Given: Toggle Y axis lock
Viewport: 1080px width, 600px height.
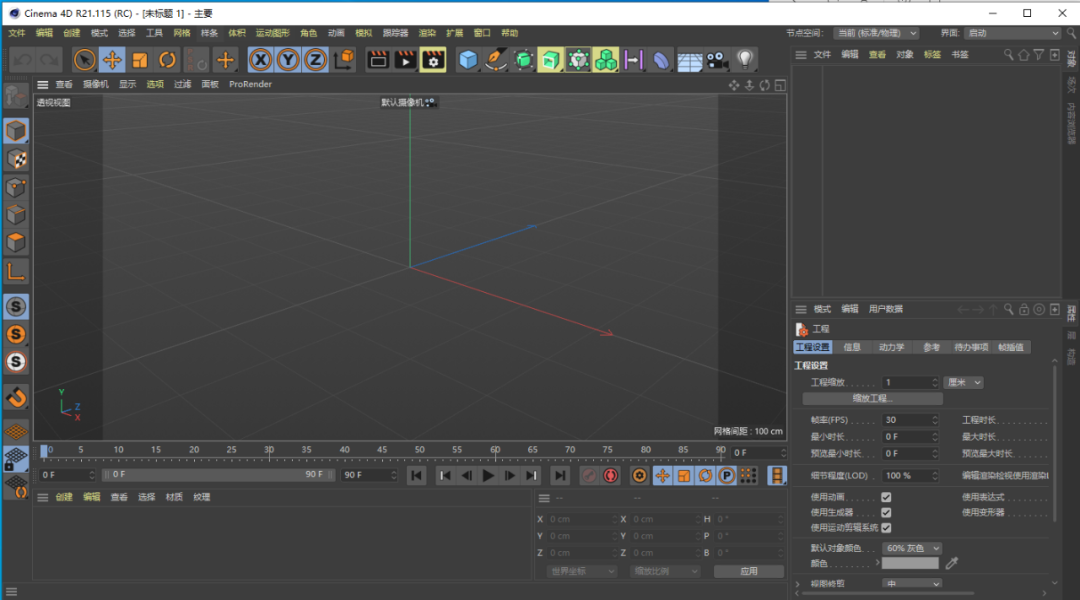Looking at the screenshot, I should point(288,60).
